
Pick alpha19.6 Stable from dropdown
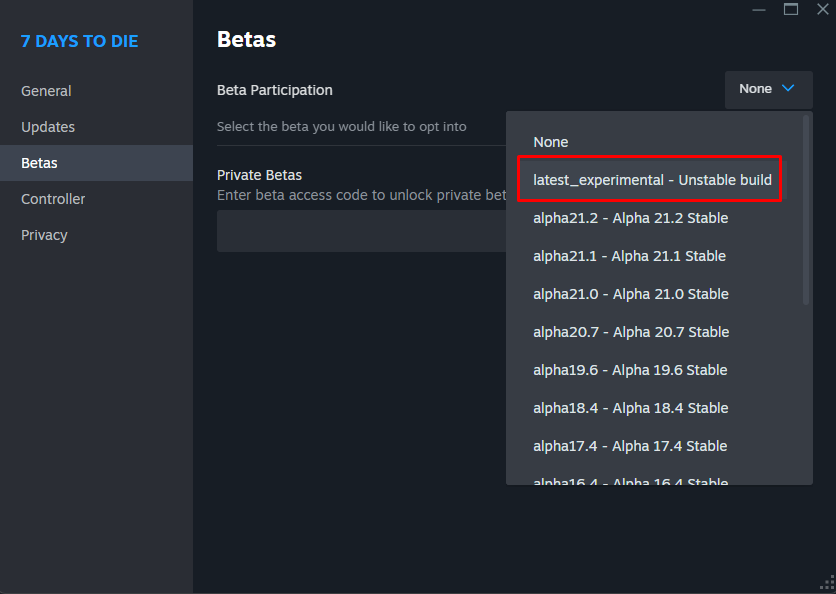[630, 370]
